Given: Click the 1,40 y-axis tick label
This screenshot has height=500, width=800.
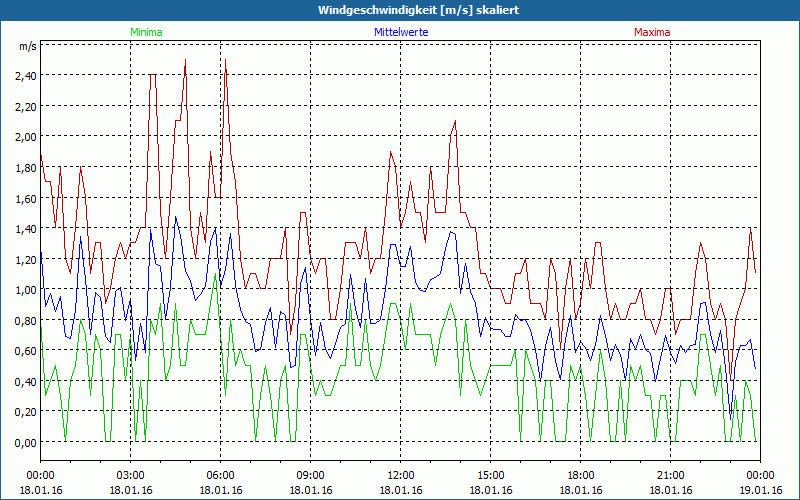Looking at the screenshot, I should click(24, 229).
